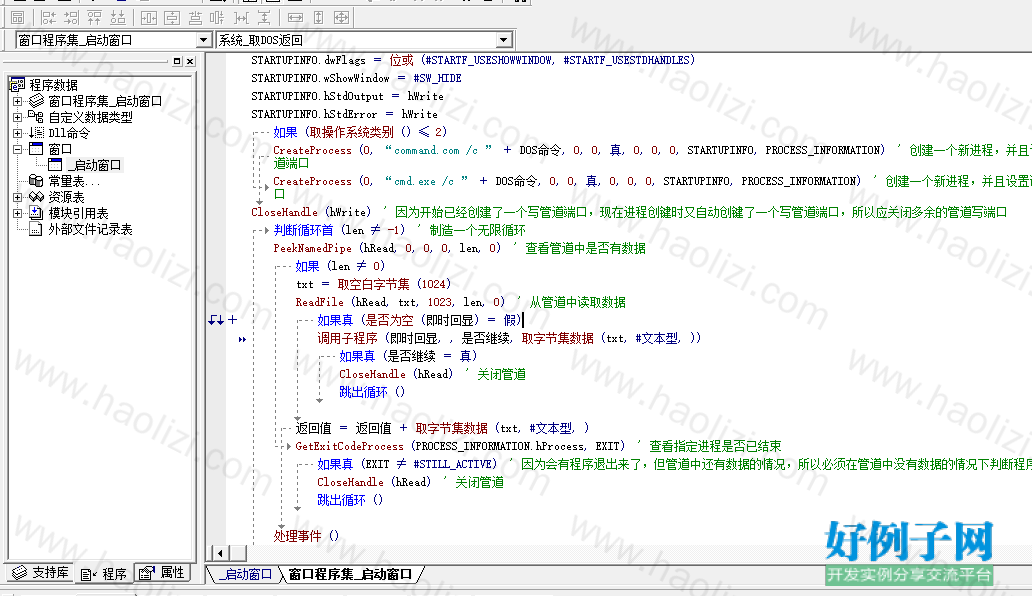Viewport: 1032px width, 596px height.
Task: Click the 返回值 = 返回值 + 取字节集数据 line
Action: click(x=442, y=428)
